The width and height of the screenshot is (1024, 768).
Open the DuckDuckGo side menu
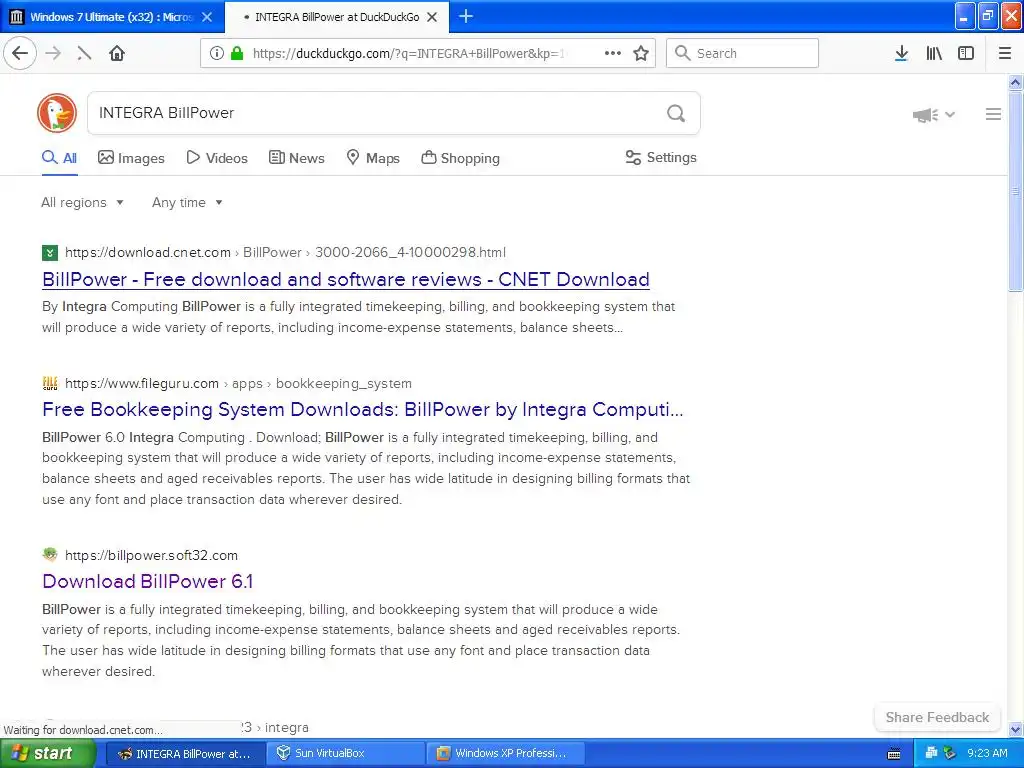(x=993, y=114)
